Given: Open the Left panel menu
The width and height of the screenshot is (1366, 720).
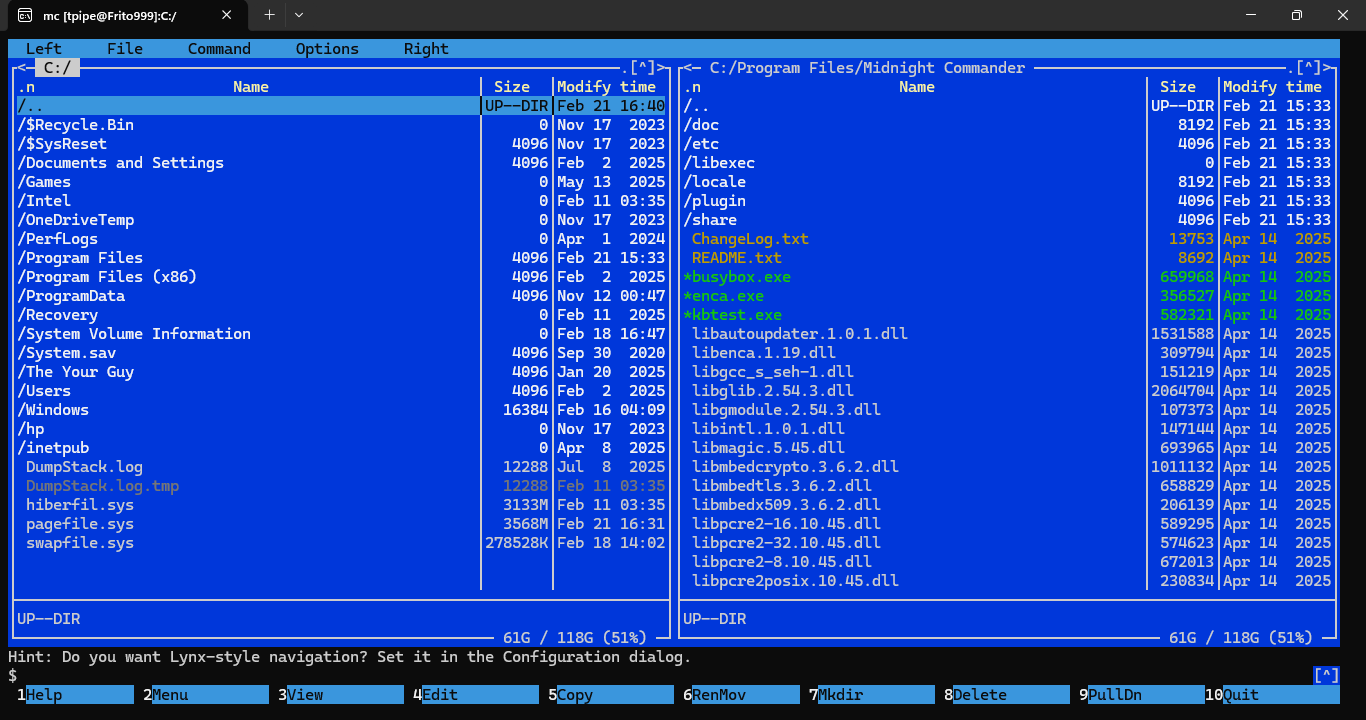Looking at the screenshot, I should (x=43, y=49).
